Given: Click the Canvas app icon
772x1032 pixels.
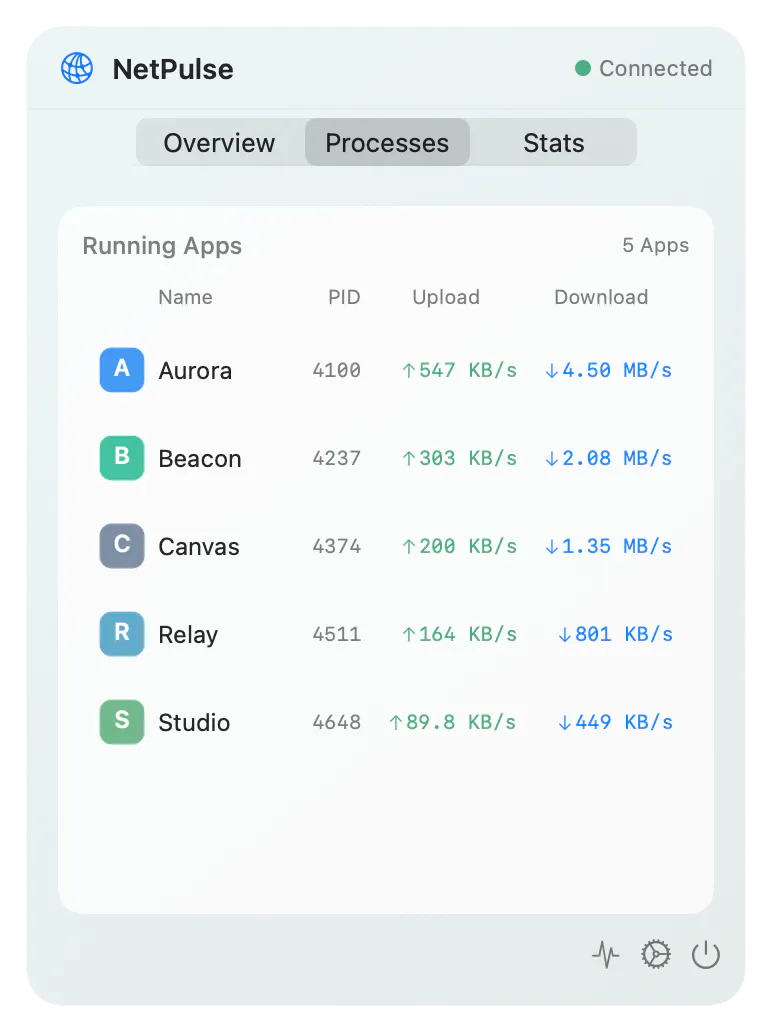Looking at the screenshot, I should 122,546.
